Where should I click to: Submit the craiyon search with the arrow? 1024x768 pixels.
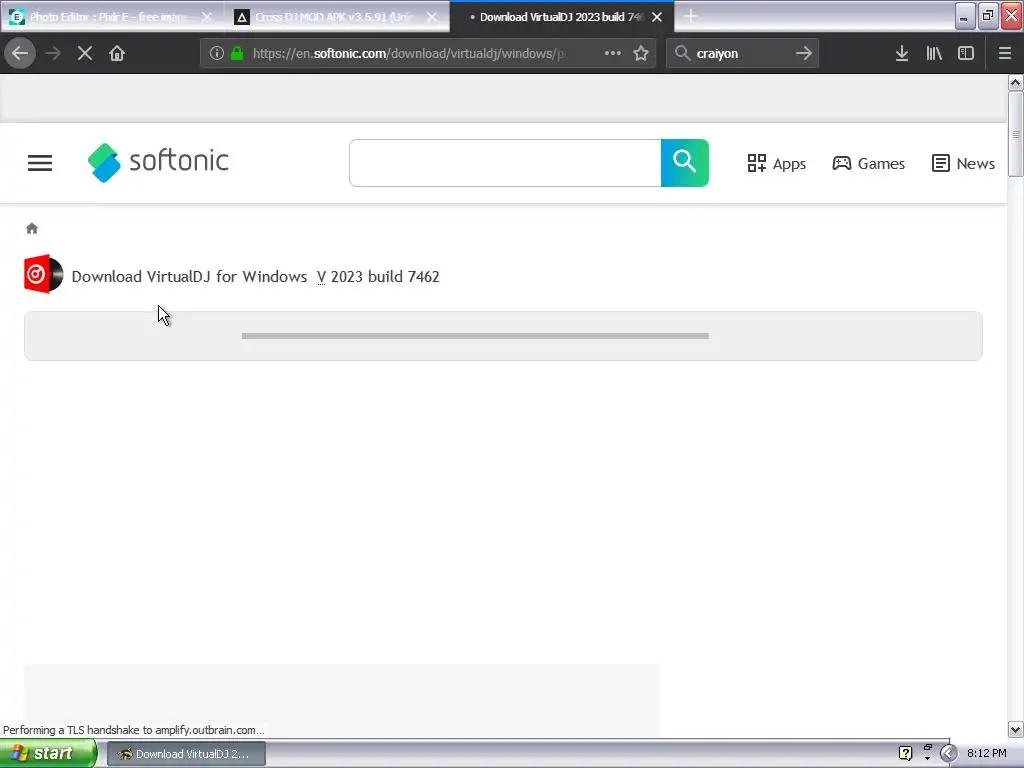pyautogui.click(x=804, y=53)
